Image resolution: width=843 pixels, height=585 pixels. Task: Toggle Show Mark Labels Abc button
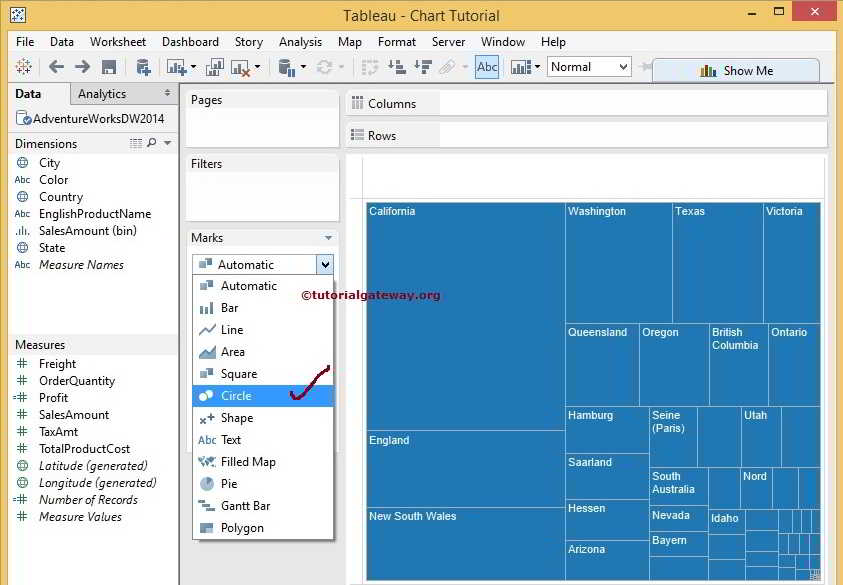[x=487, y=67]
